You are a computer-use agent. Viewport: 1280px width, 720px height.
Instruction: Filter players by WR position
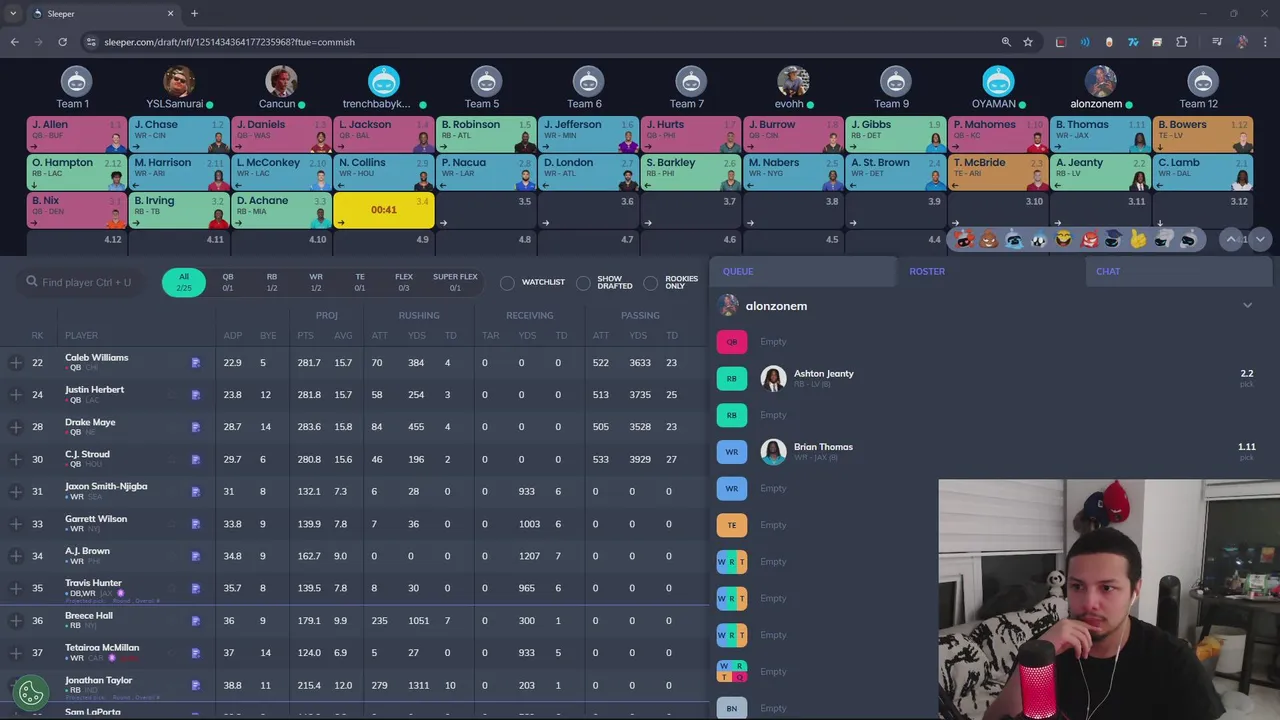[316, 282]
